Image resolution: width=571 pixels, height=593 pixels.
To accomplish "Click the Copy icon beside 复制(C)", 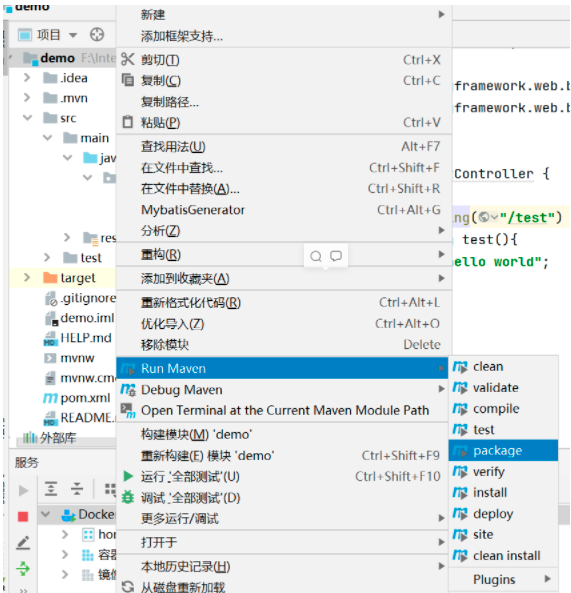I will (127, 80).
